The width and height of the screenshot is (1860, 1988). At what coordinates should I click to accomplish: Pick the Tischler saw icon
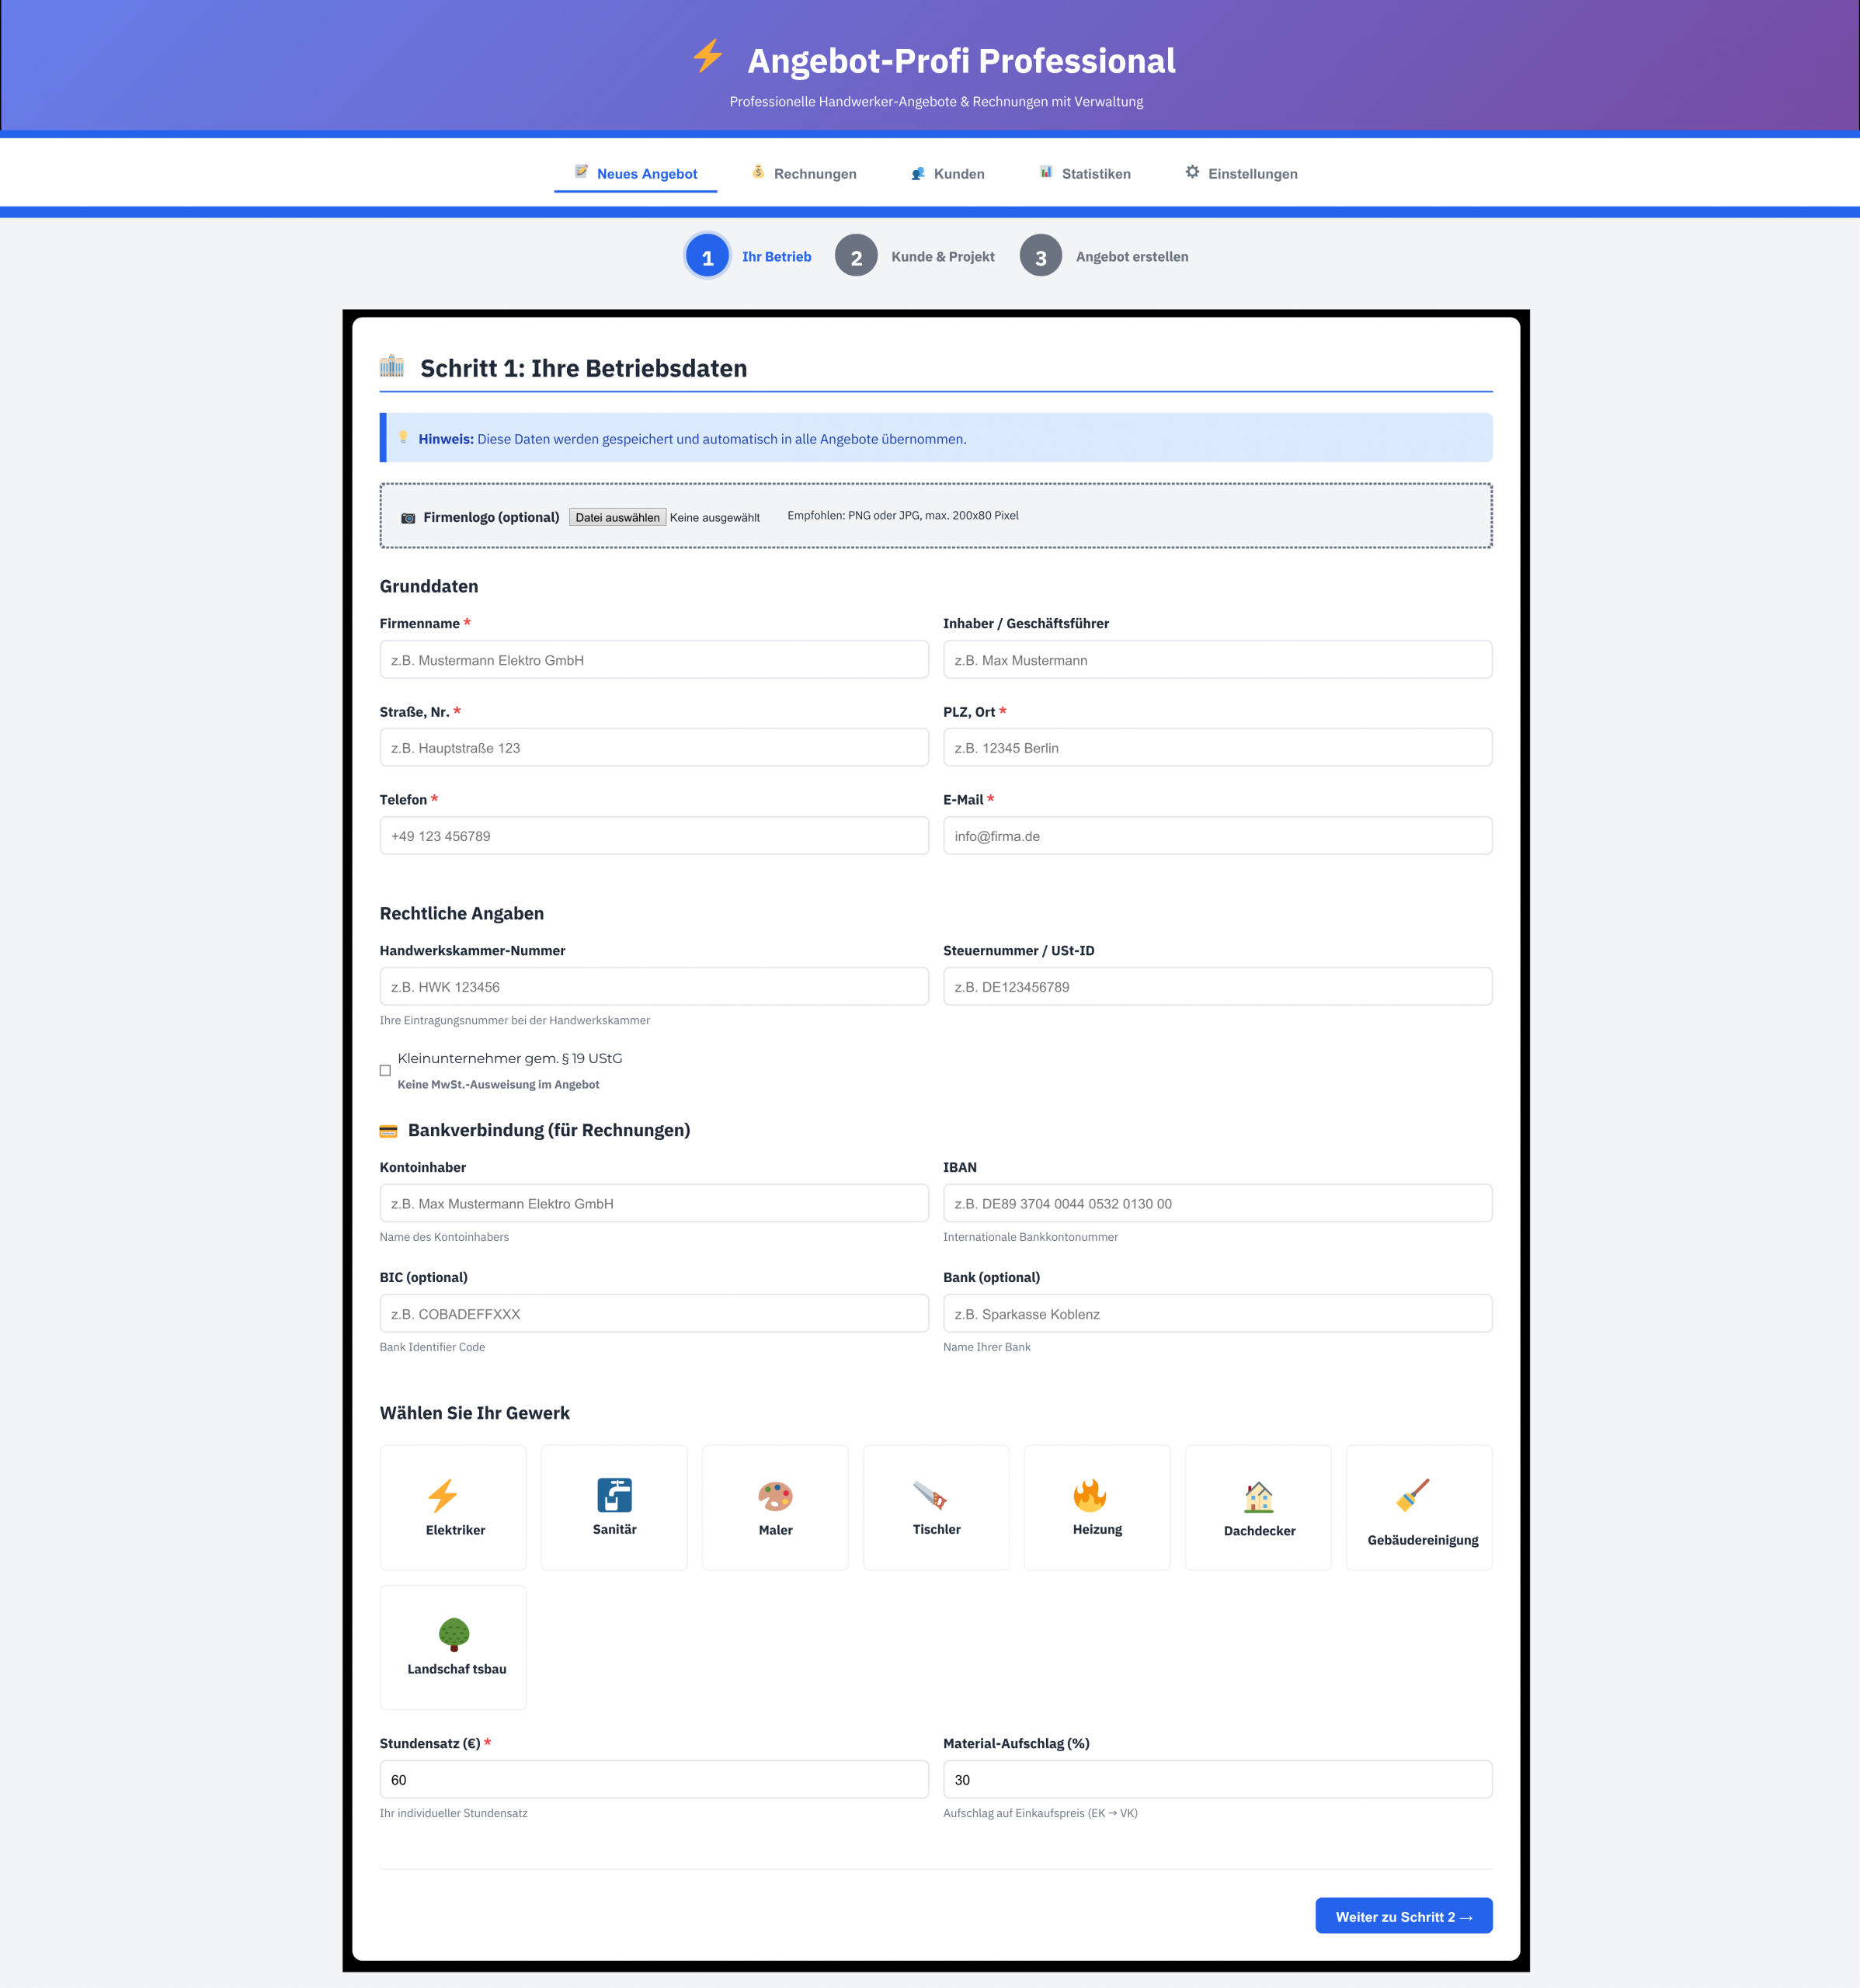936,1507
